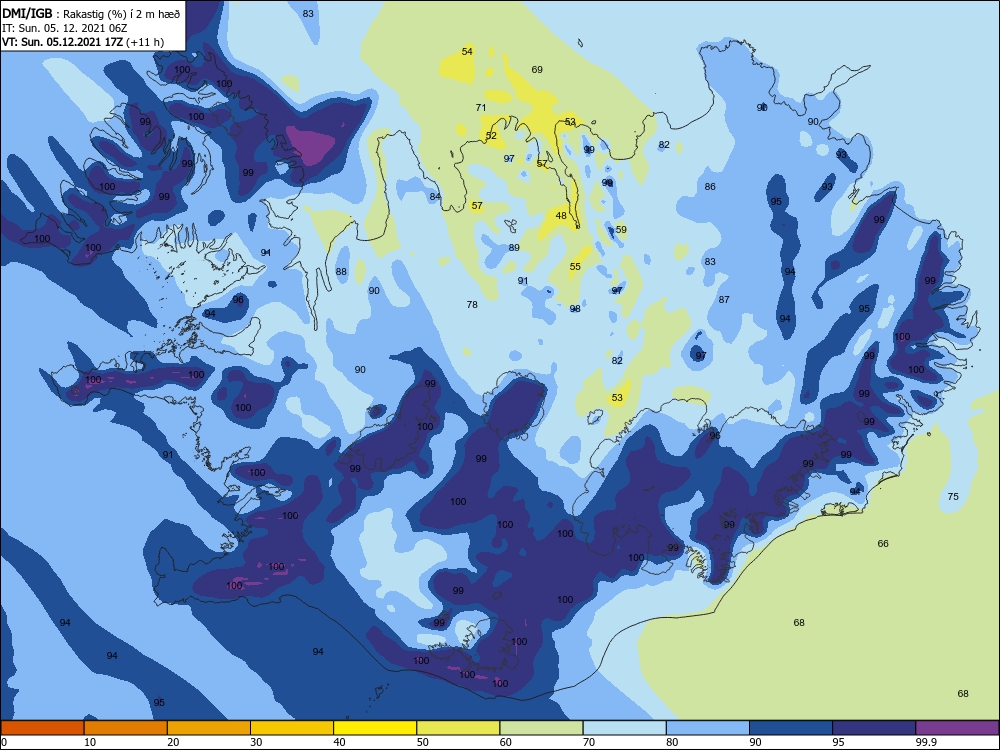The image size is (1000, 750).
Task: Click the legend tick label '50'
Action: tap(422, 742)
